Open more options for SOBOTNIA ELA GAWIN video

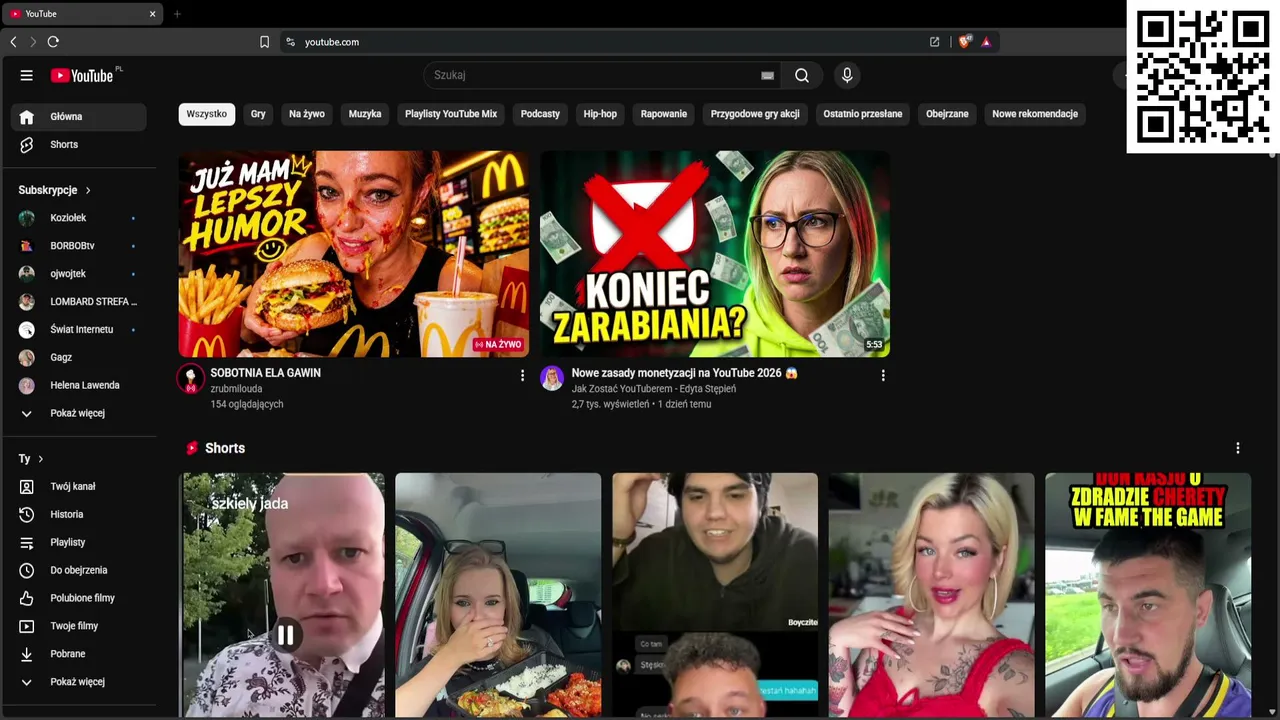522,375
